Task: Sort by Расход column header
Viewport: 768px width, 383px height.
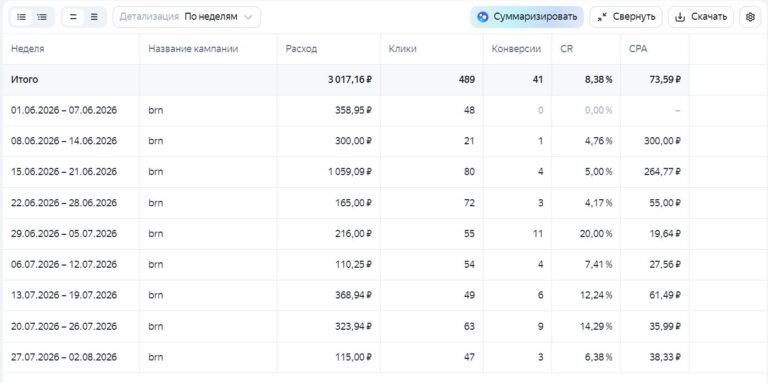Action: point(301,49)
